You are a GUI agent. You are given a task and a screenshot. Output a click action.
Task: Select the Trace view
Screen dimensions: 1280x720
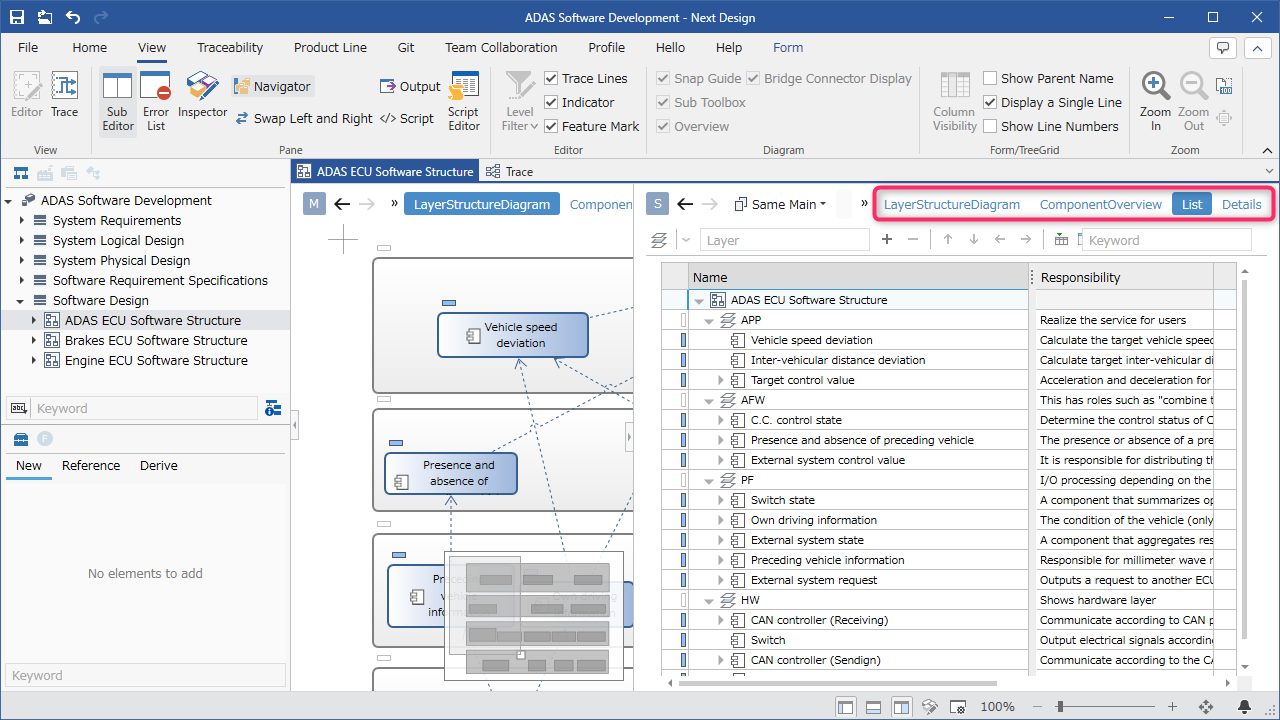[x=64, y=96]
